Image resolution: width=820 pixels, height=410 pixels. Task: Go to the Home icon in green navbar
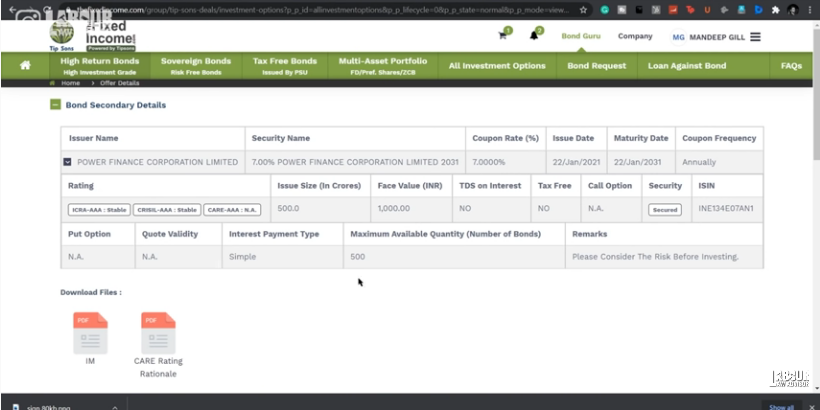25,65
